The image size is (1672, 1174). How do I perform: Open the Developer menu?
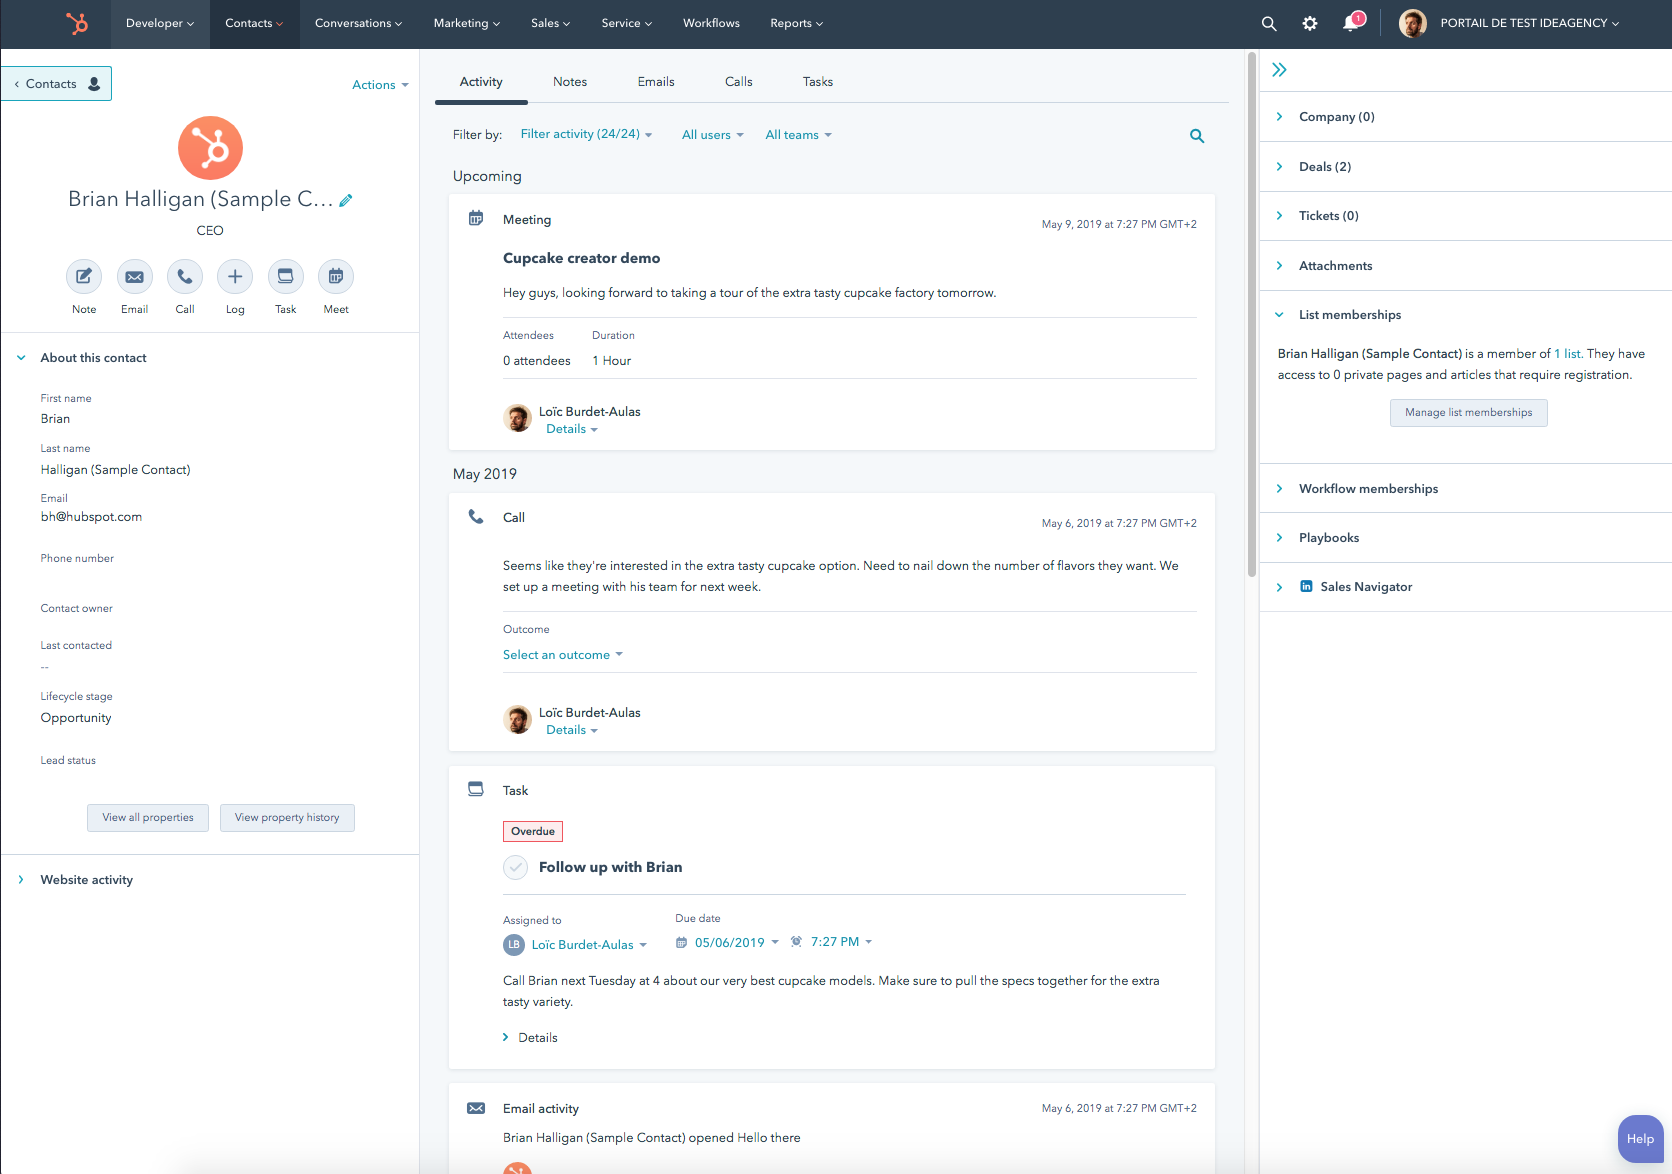click(160, 23)
